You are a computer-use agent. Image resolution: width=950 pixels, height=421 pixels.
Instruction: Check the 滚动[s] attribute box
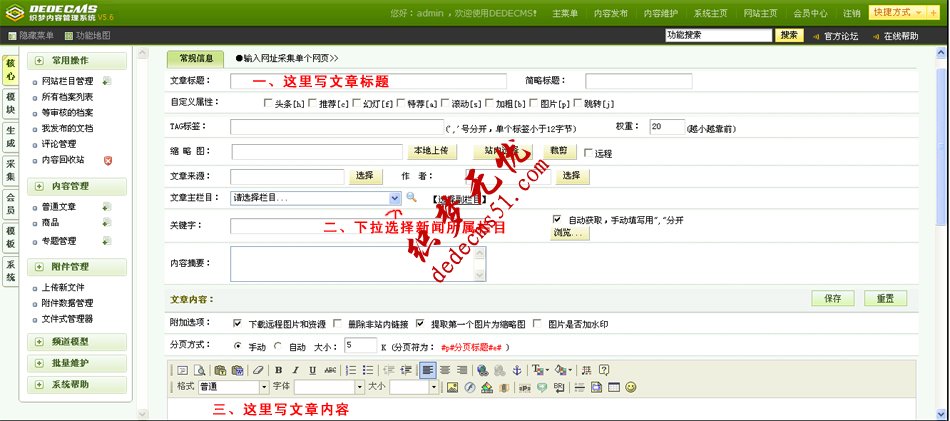coord(445,103)
